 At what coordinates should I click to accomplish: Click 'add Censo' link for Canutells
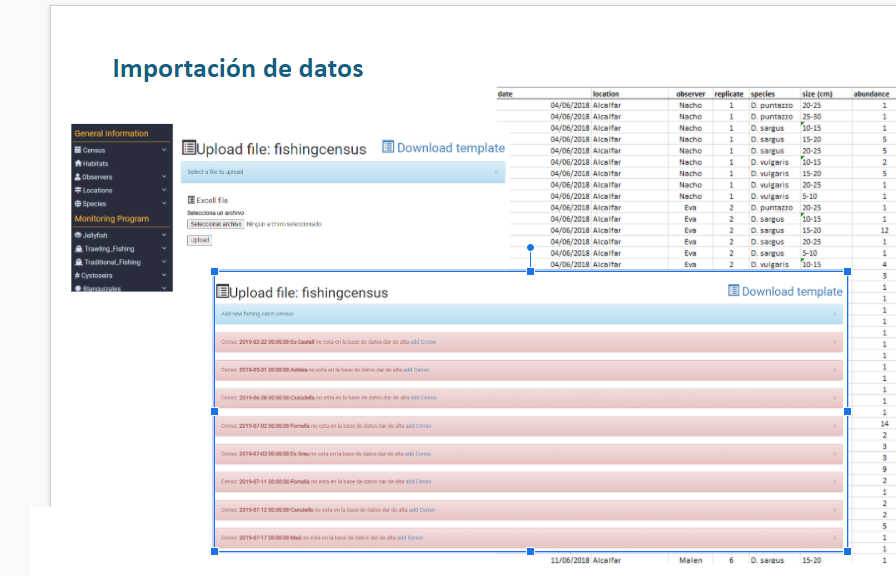coord(422,510)
